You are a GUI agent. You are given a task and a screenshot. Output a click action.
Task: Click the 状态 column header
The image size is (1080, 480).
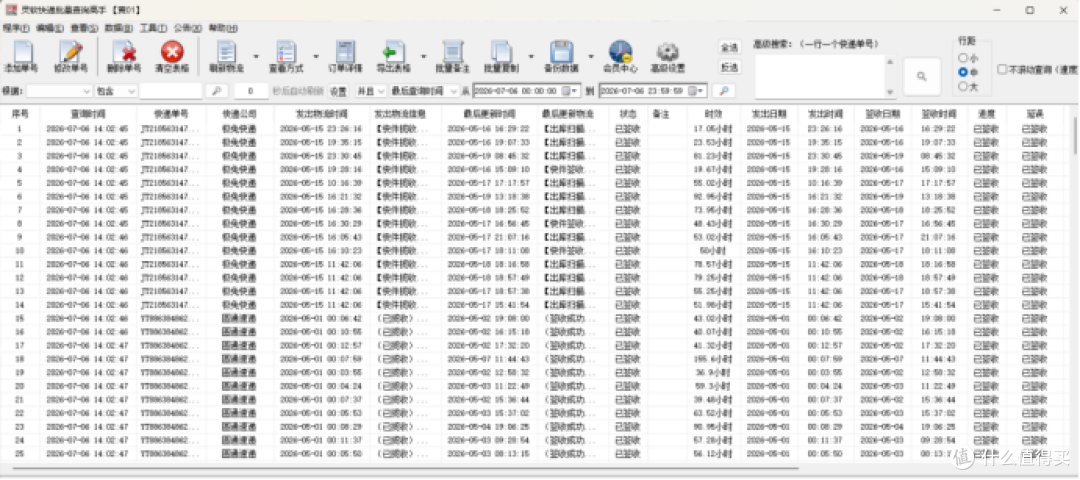(627, 114)
